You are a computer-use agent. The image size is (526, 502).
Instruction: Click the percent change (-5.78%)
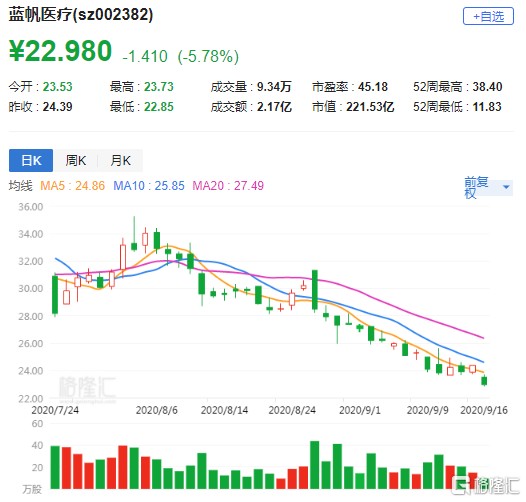coord(208,56)
